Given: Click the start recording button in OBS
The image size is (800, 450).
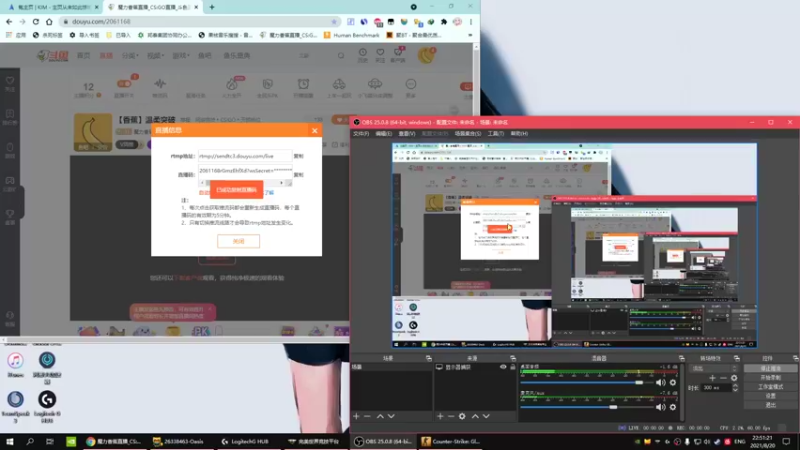Looking at the screenshot, I should tap(770, 378).
